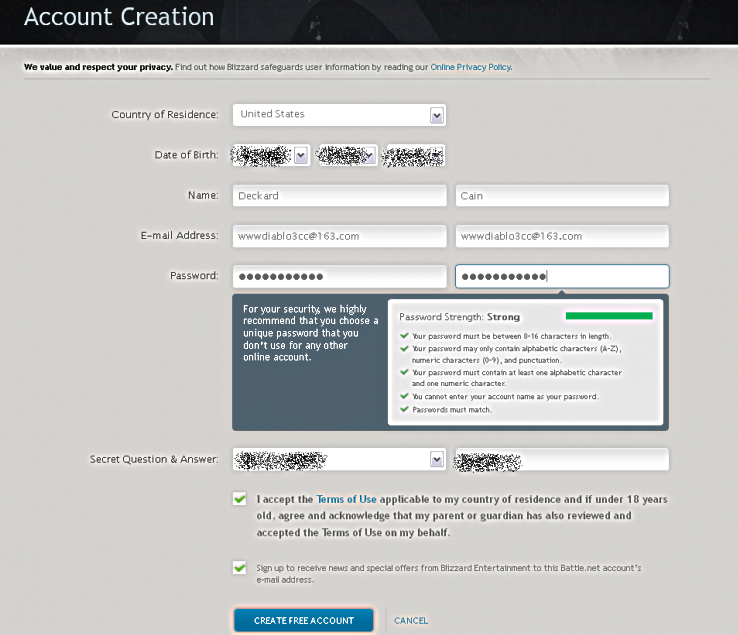Click the birth year field
738x635 pixels.
pos(415,156)
